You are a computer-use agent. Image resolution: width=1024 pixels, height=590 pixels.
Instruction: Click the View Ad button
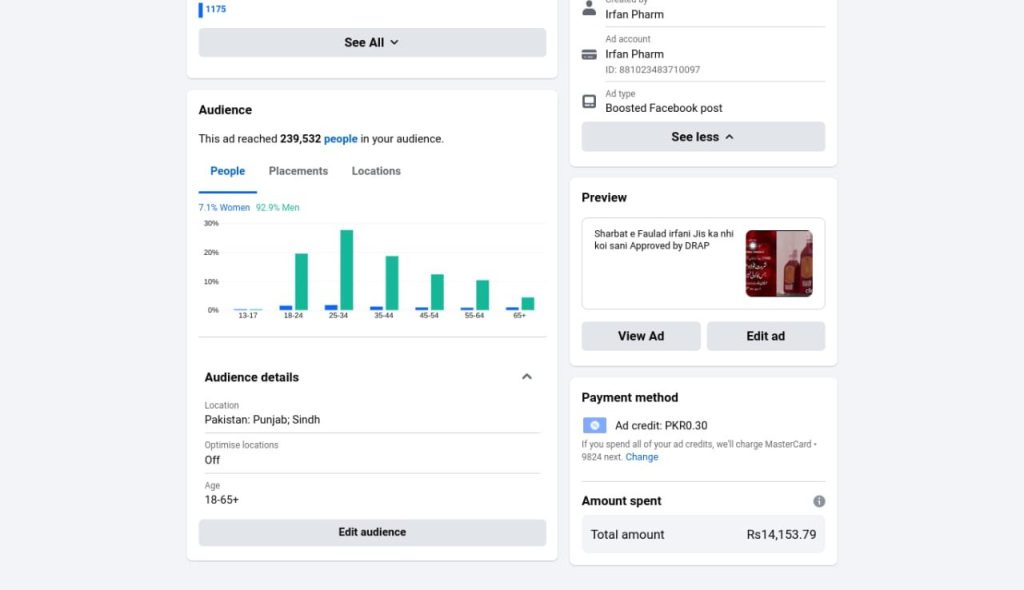point(640,336)
